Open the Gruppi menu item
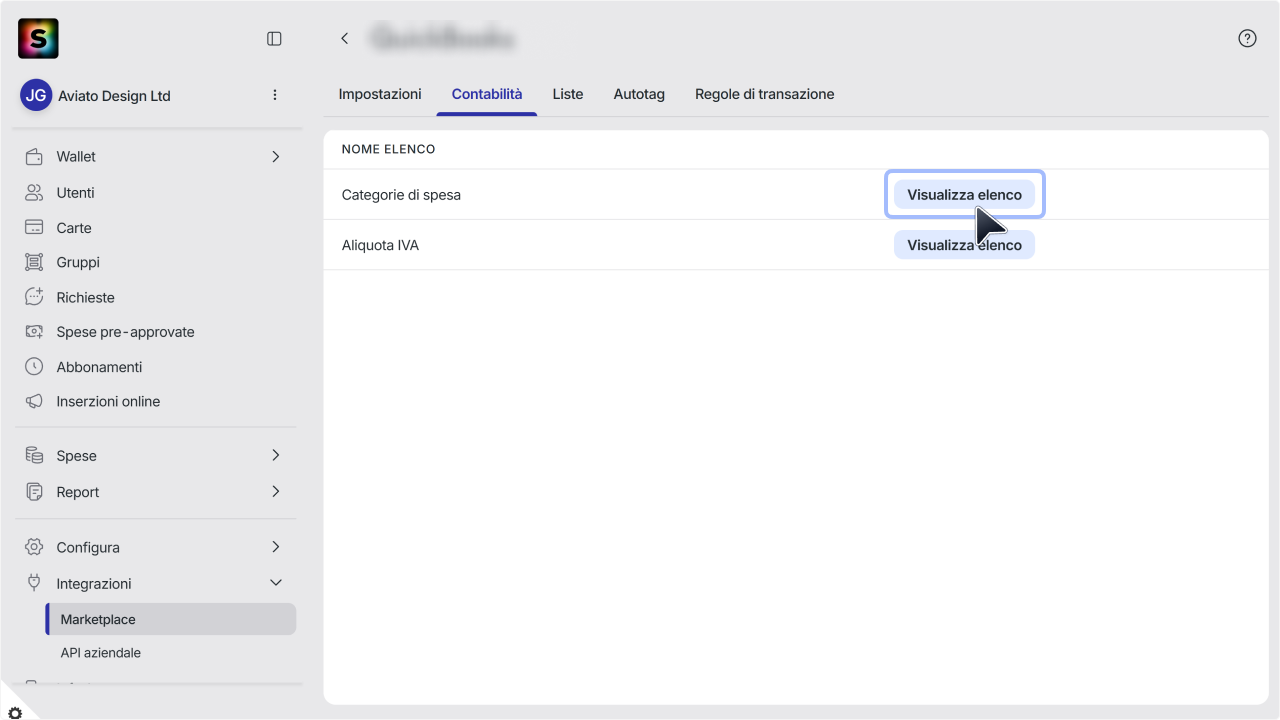This screenshot has width=1280, height=720. [78, 262]
